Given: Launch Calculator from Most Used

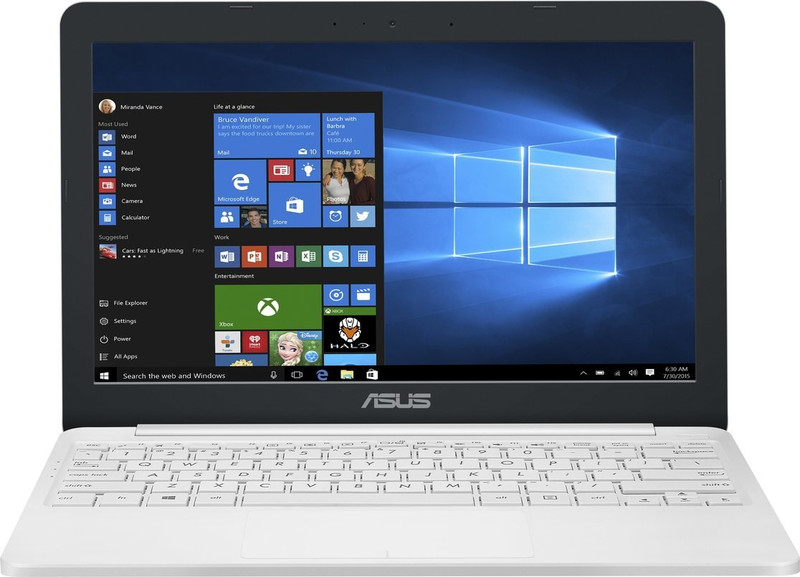Looking at the screenshot, I should point(133,216).
